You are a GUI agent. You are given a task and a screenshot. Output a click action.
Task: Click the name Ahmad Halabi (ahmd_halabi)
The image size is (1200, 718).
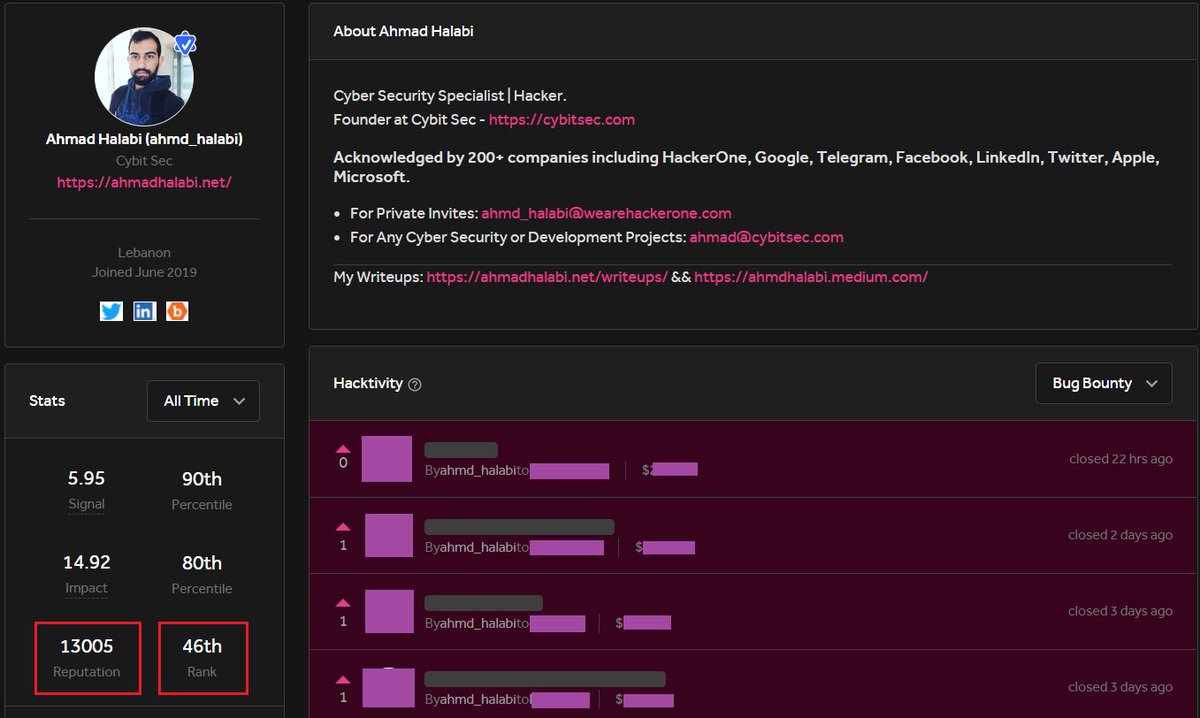[144, 139]
